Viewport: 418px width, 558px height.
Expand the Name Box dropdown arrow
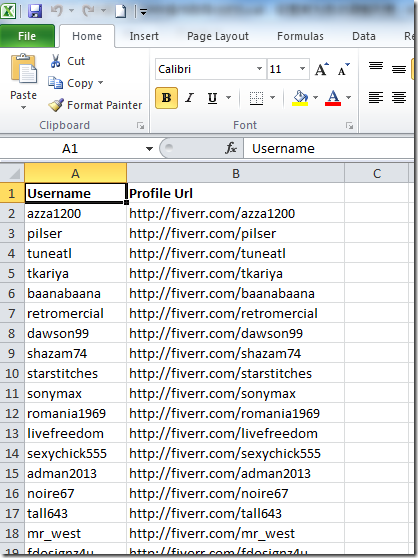[149, 149]
